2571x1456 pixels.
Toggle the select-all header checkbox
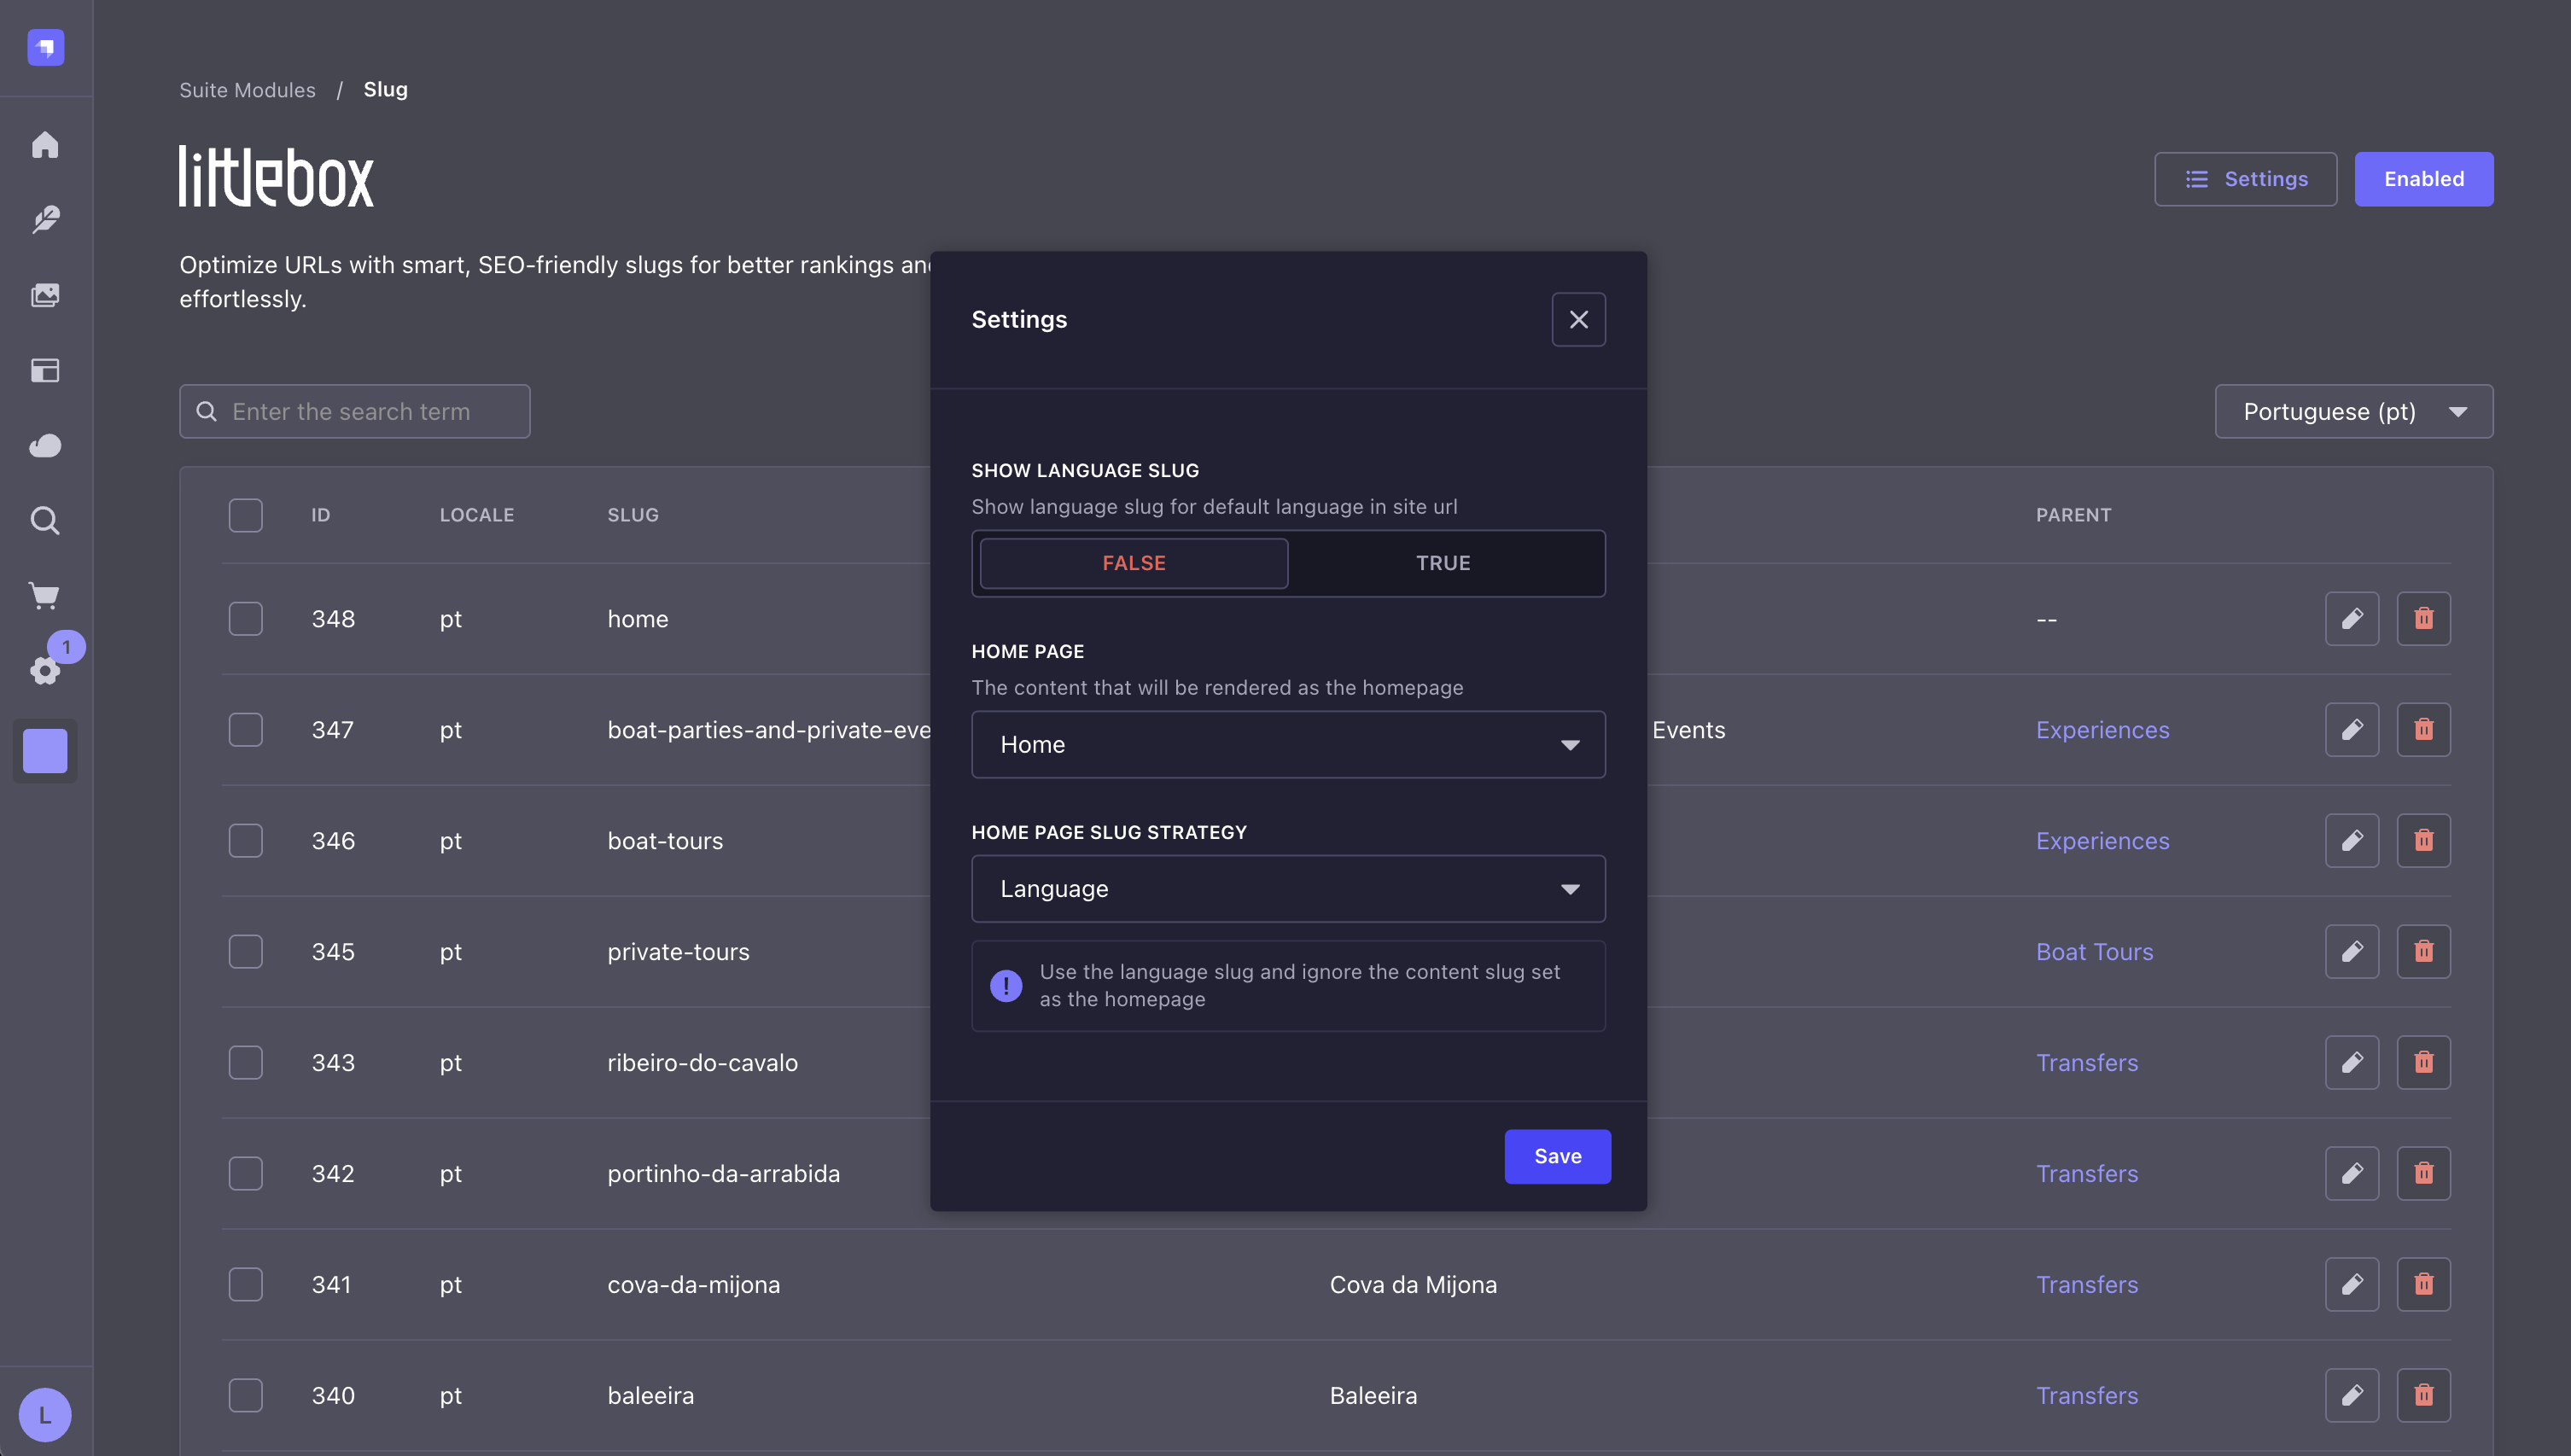(245, 515)
